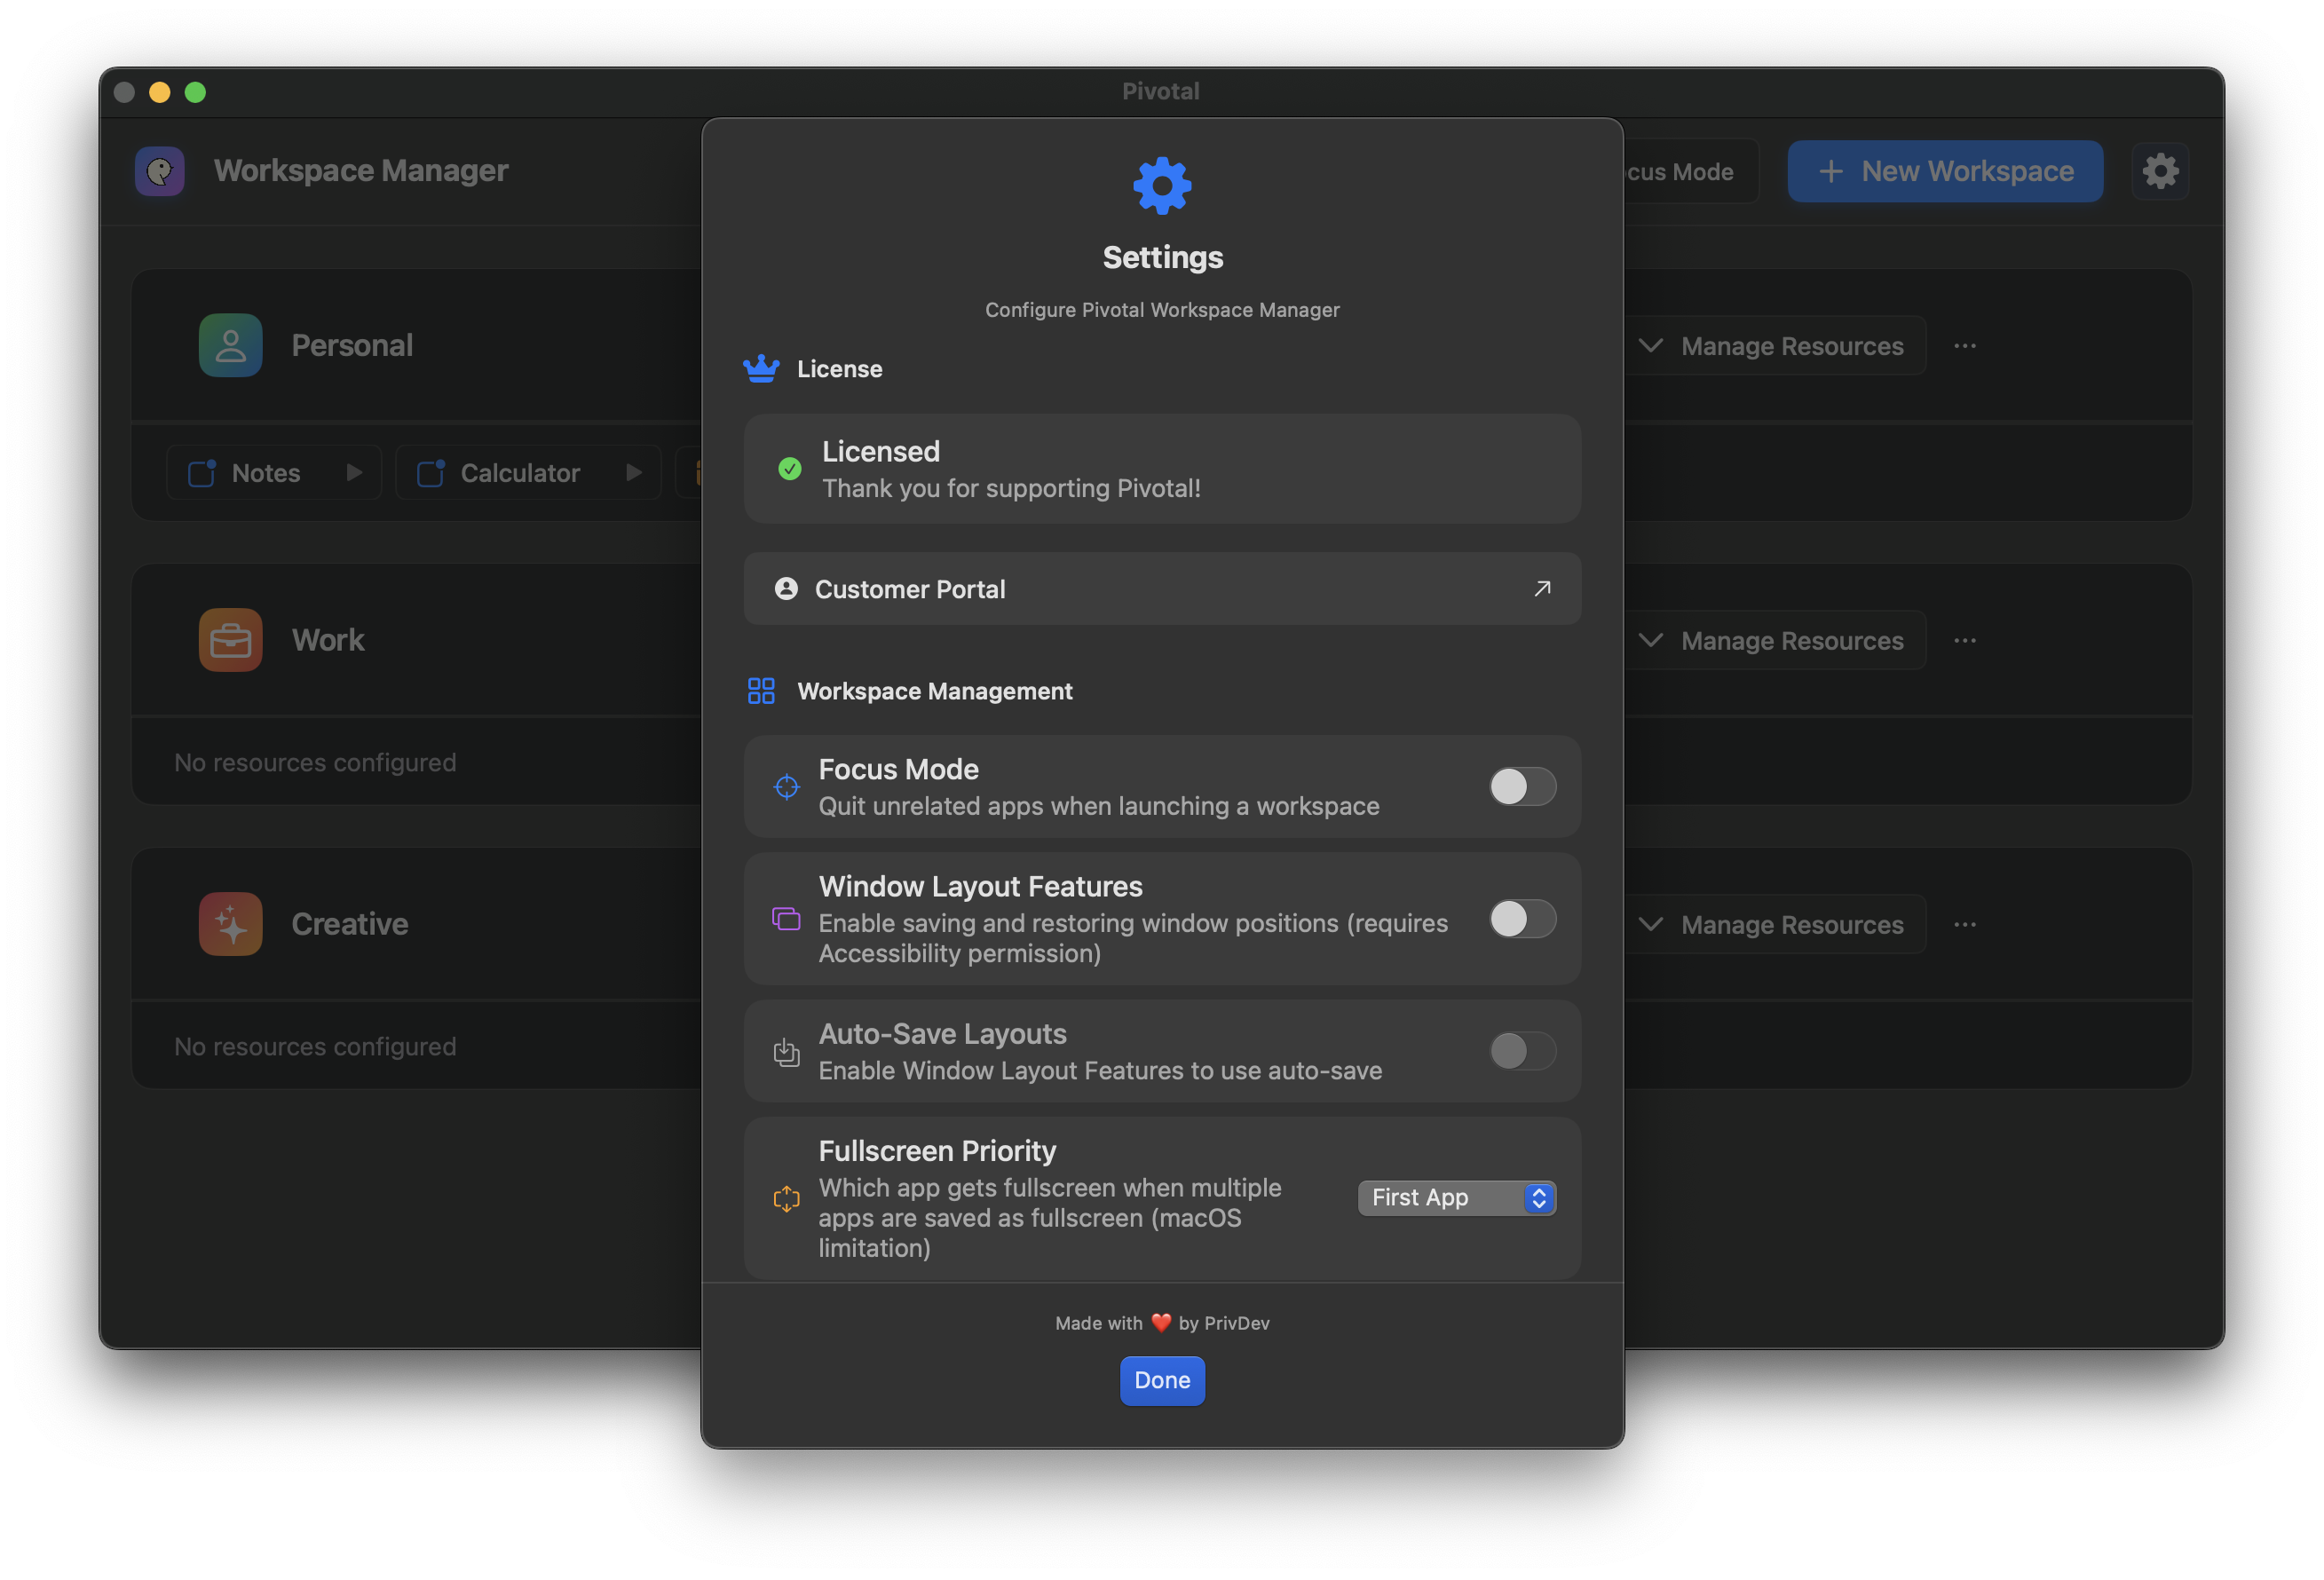This screenshot has width=2324, height=1580.
Task: Open Settings via the gear icon
Action: [x=2160, y=170]
